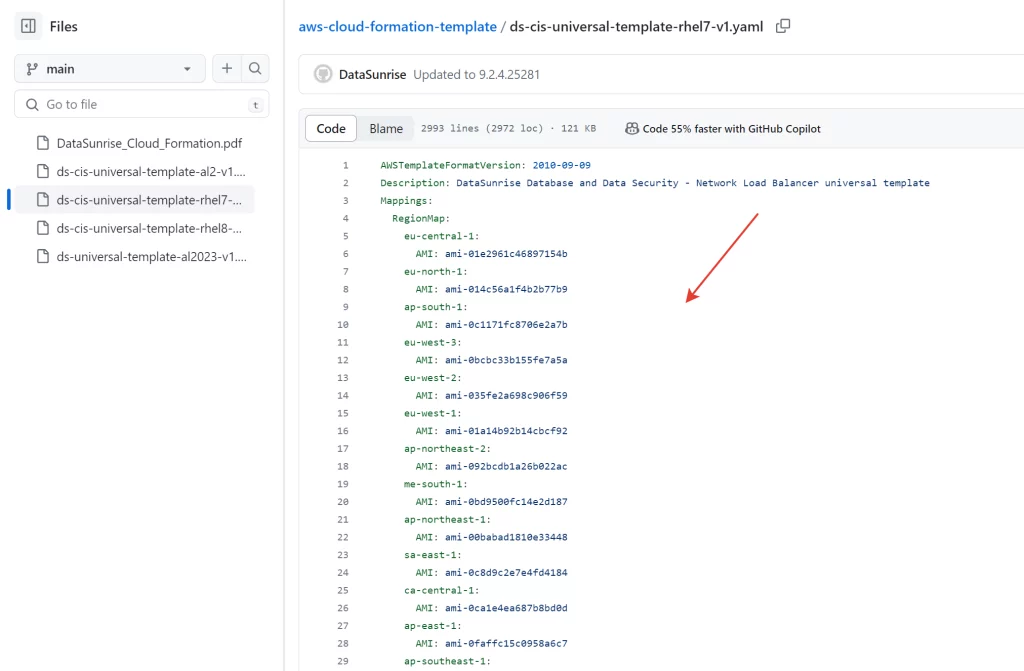Viewport: 1024px width, 671px height.
Task: Click the copy path icon
Action: coord(783,26)
